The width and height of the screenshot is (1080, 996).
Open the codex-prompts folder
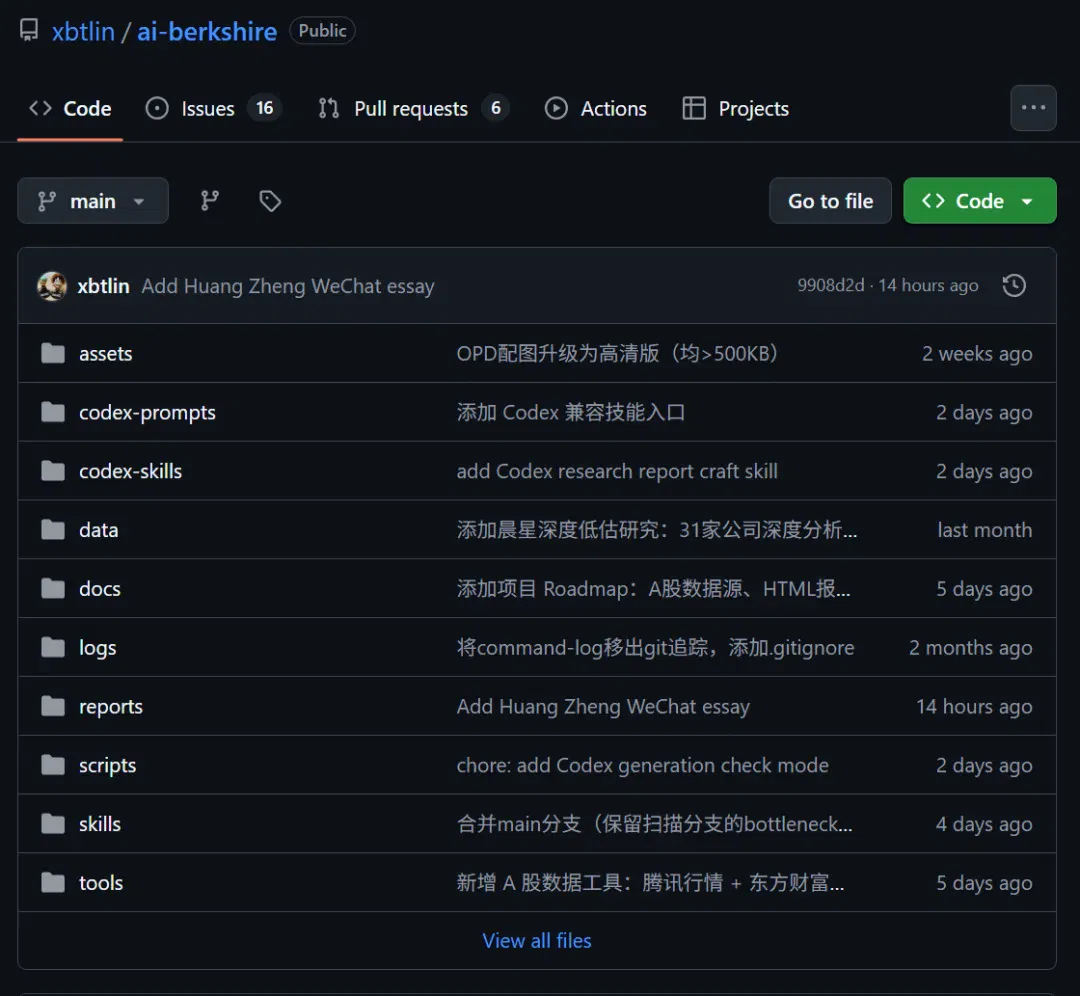tap(147, 413)
